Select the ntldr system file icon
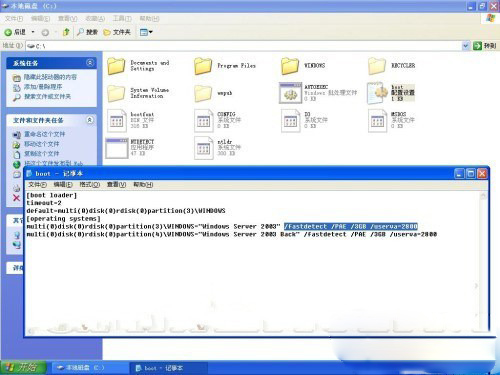Viewport: 500px width, 375px height. pos(203,148)
